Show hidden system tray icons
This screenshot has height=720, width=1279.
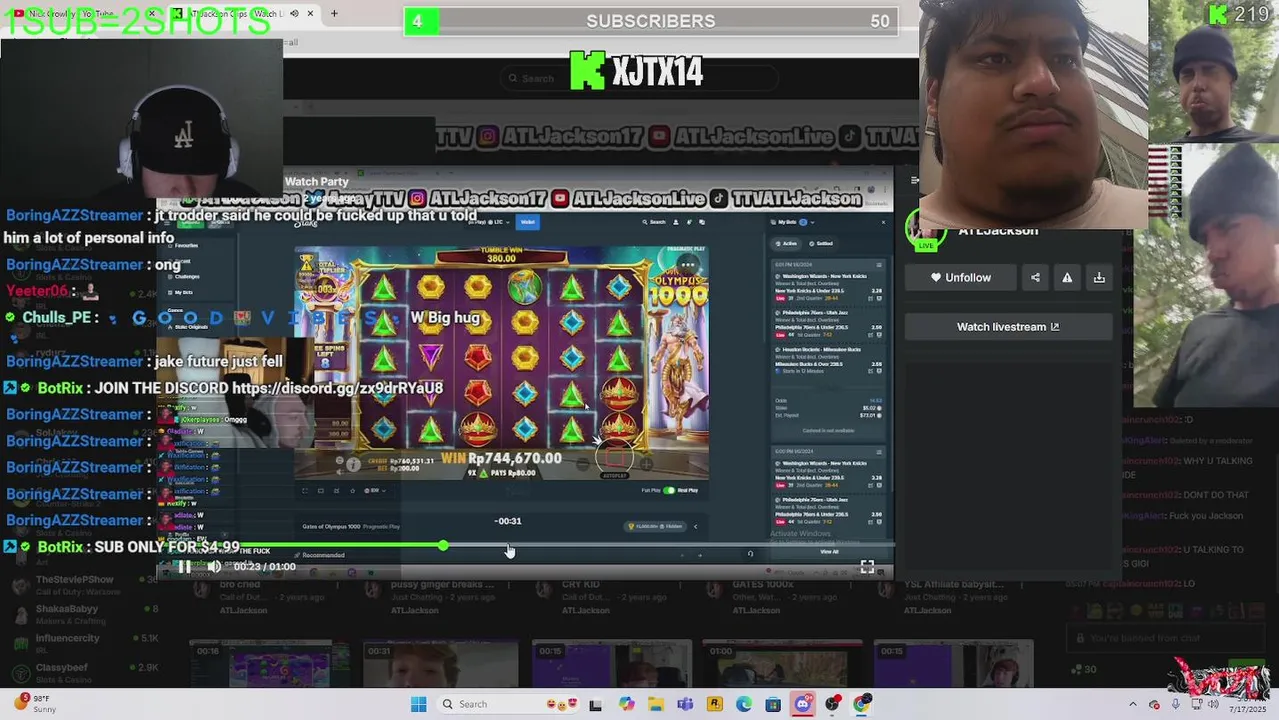tap(1132, 704)
